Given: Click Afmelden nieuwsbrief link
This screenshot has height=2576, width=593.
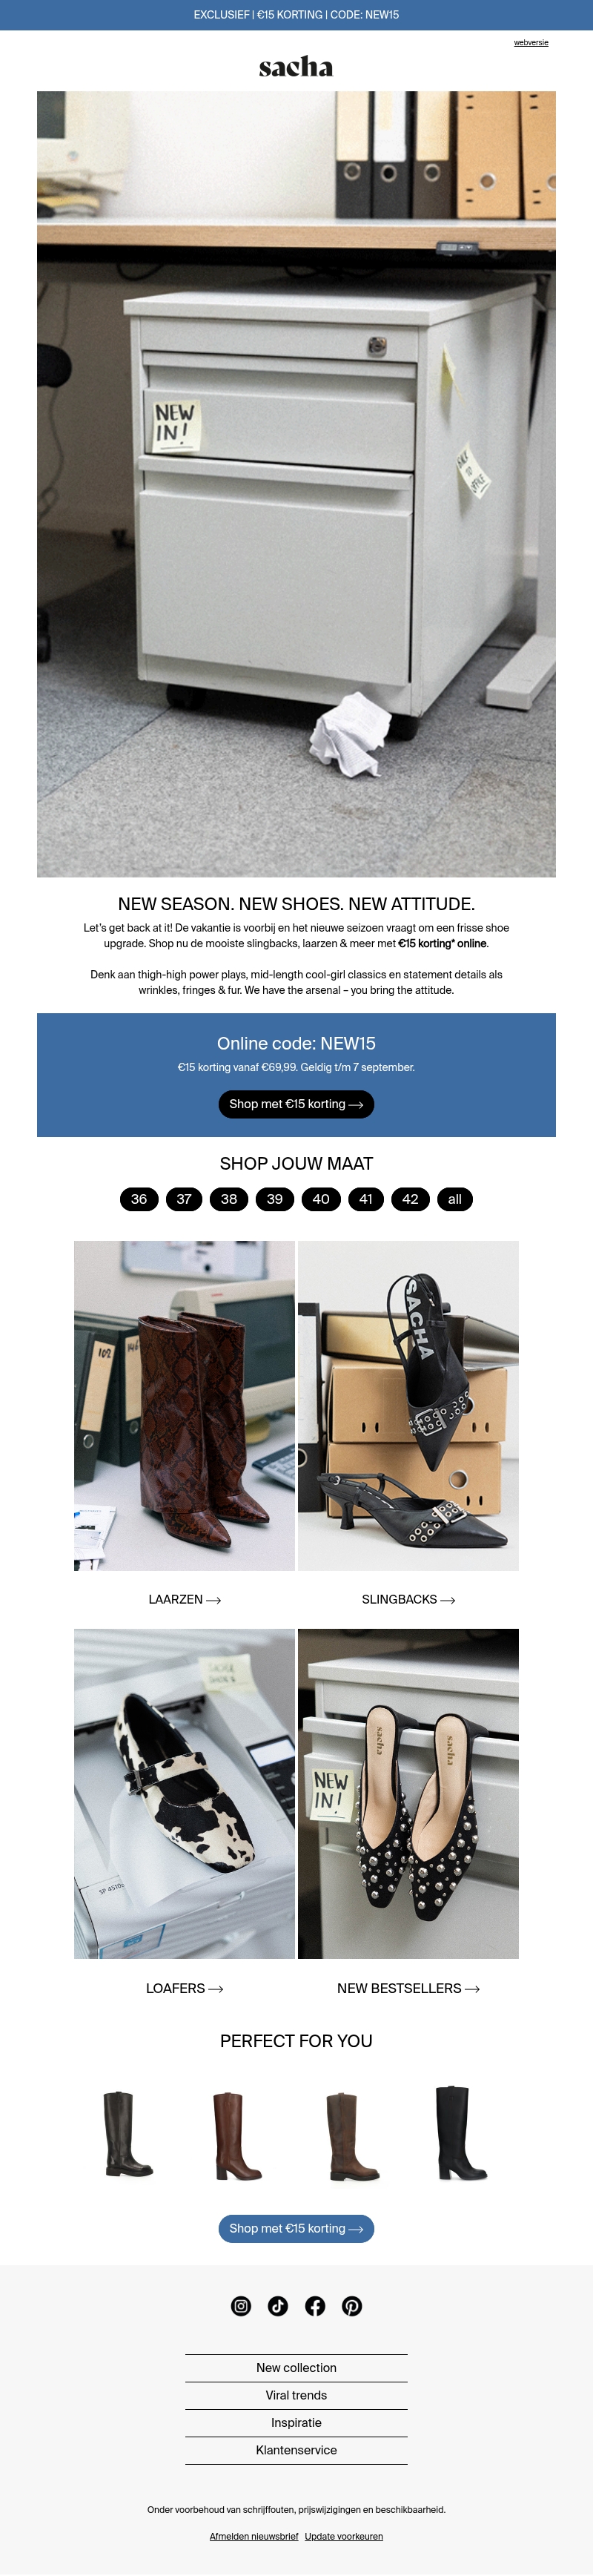Looking at the screenshot, I should click(x=254, y=2536).
